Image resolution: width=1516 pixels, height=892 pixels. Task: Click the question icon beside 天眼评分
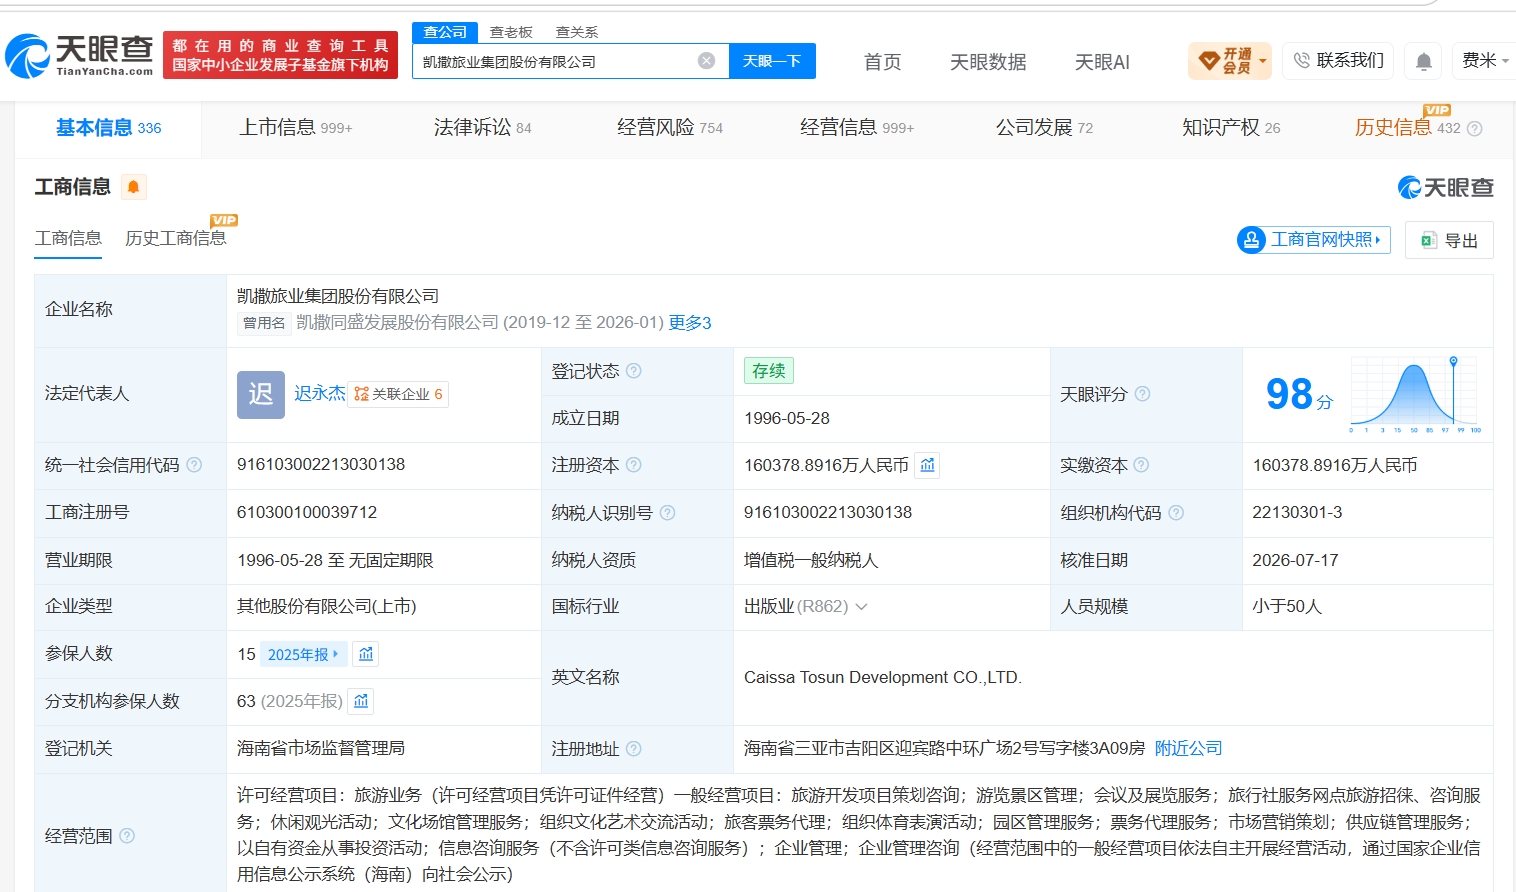(x=1142, y=394)
